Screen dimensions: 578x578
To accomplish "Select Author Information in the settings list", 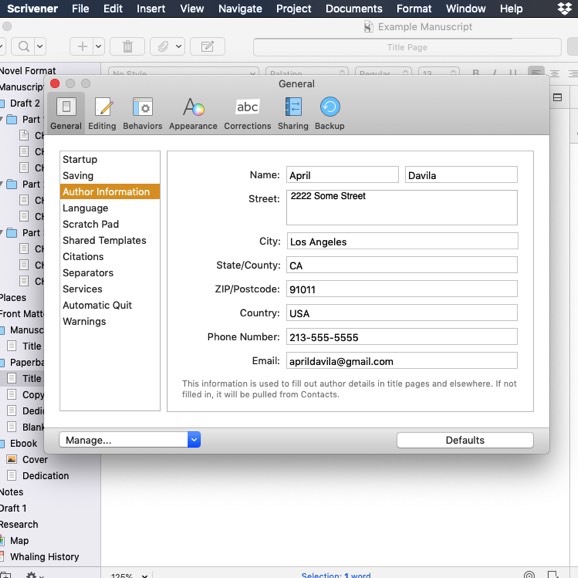I will [110, 192].
